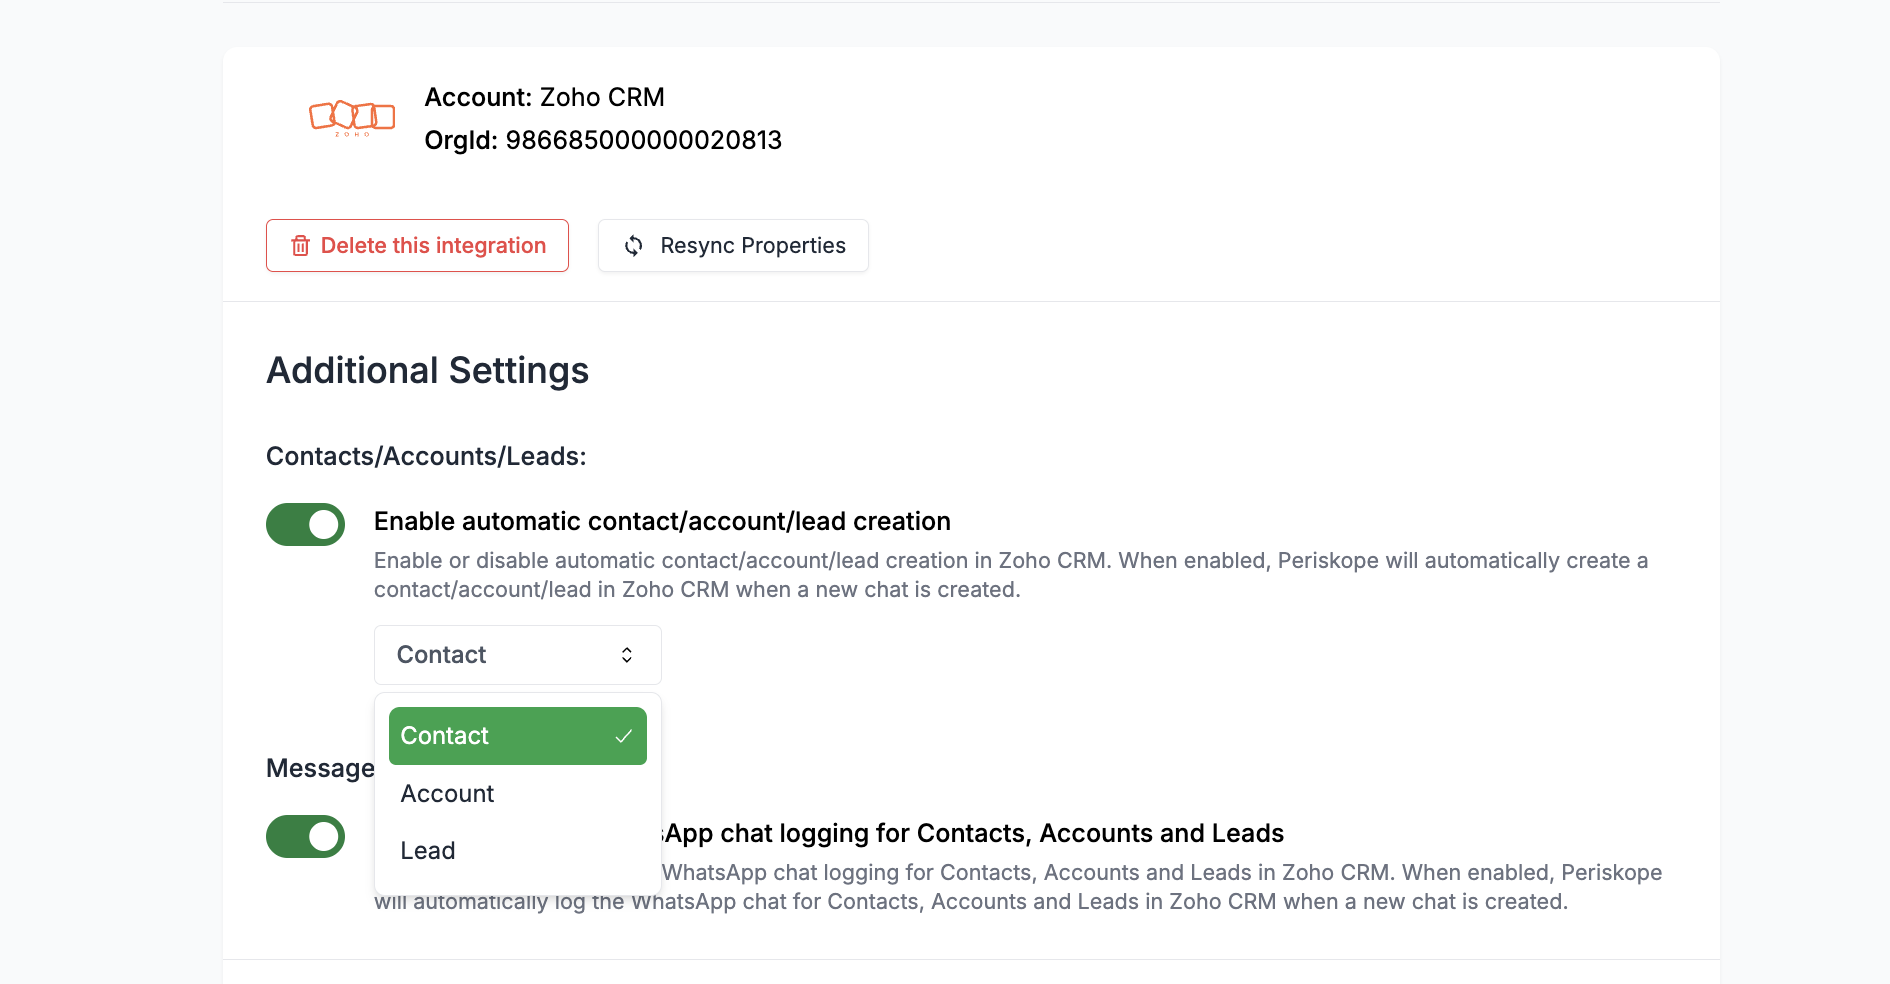This screenshot has height=984, width=1890.
Task: Click the OrgId number text
Action: coord(643,140)
